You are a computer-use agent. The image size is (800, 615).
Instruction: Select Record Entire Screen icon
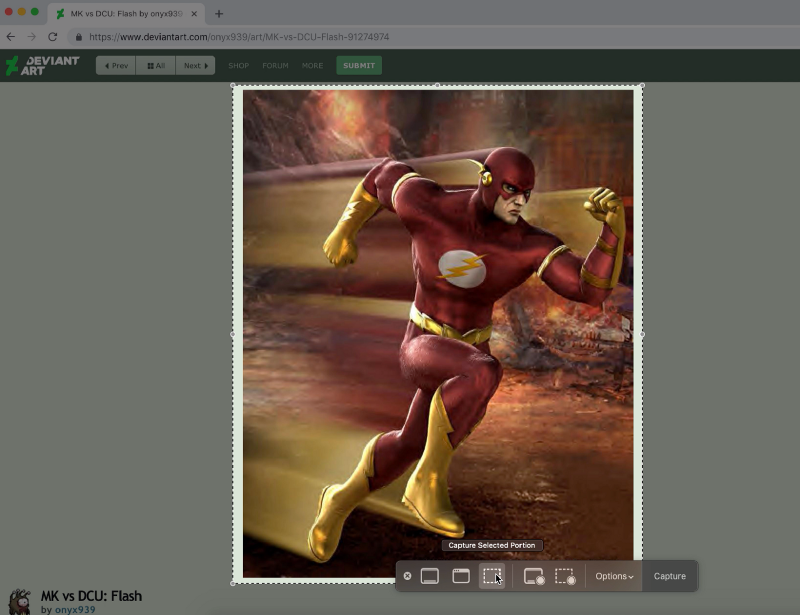point(534,576)
